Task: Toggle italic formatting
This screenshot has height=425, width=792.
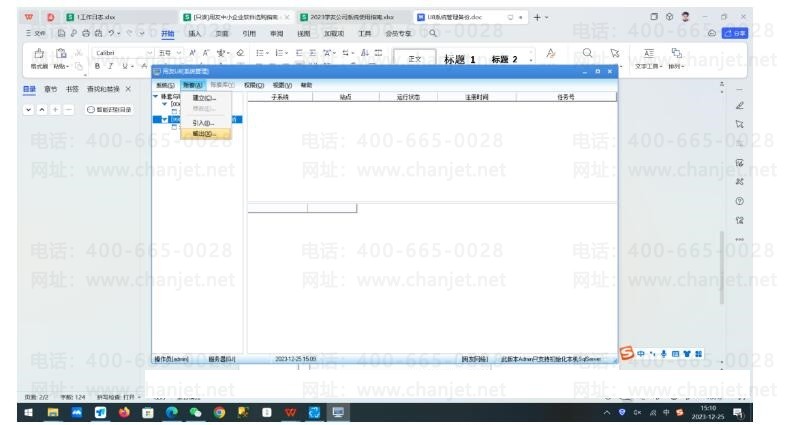Action: (x=110, y=66)
